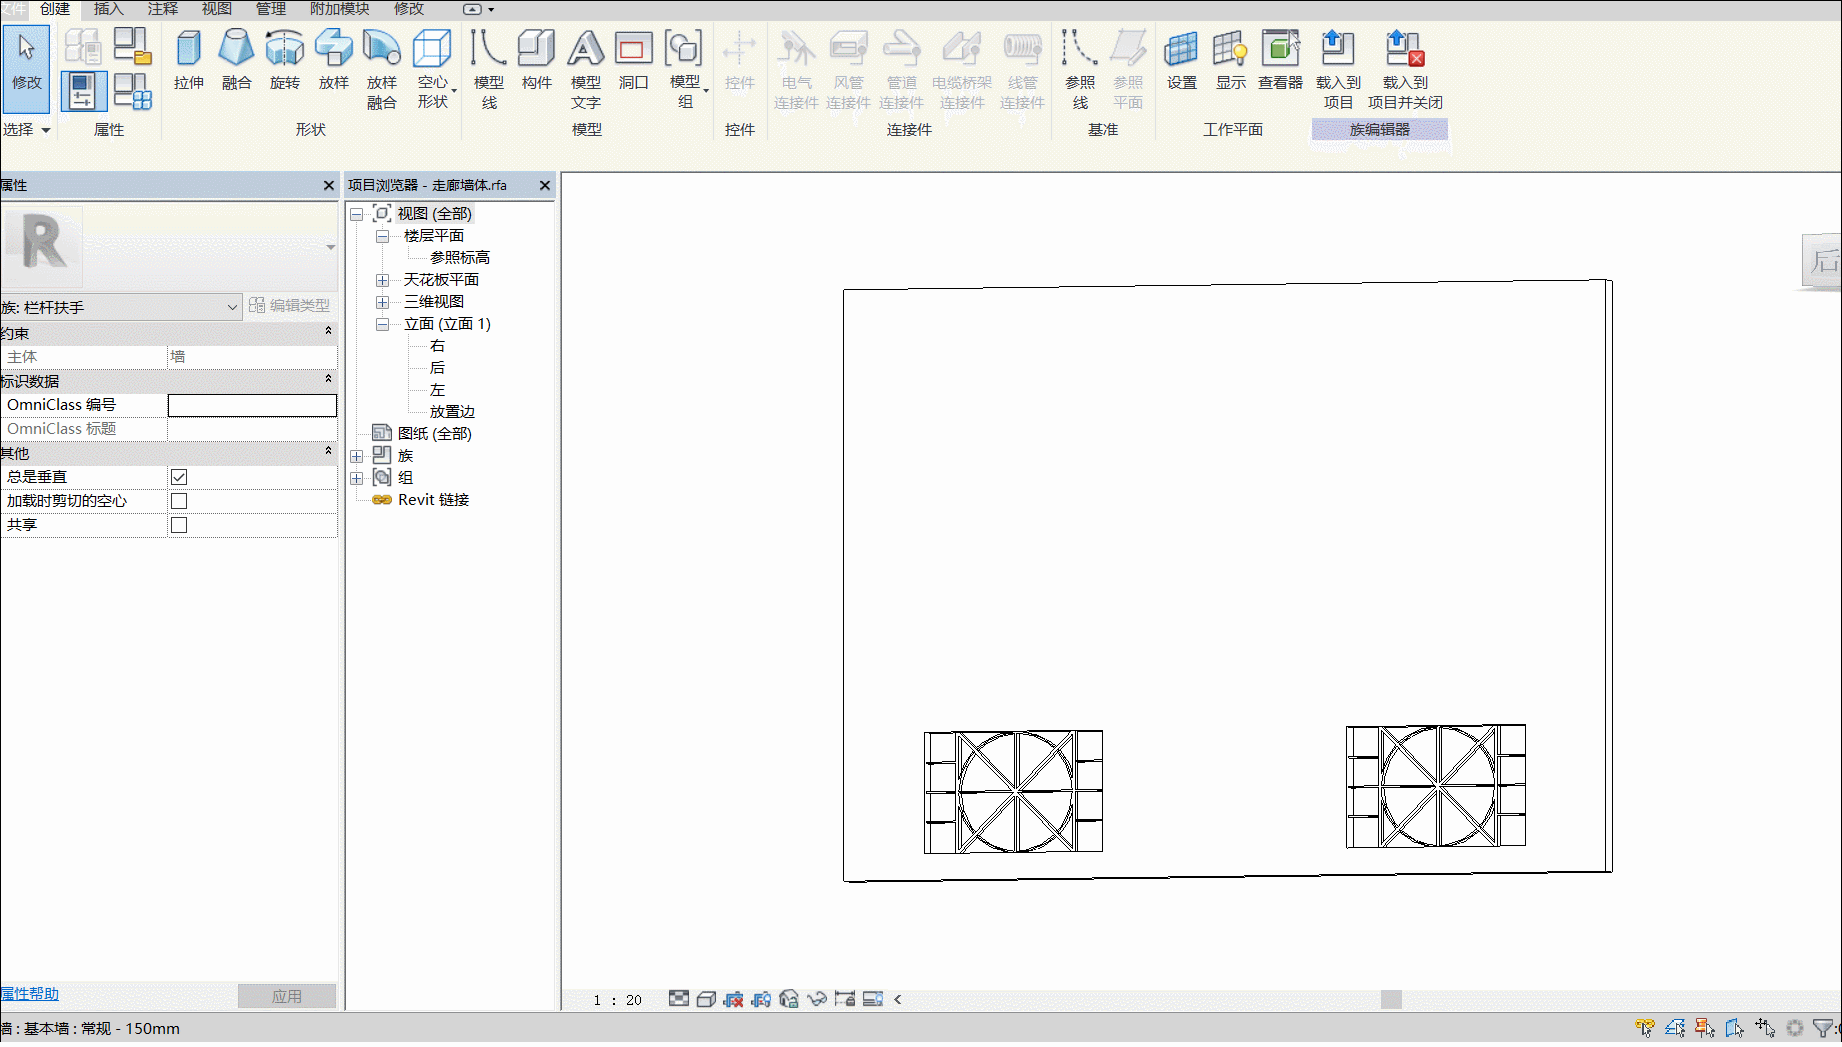Switch to the 管理 ribbon tab
Viewport: 1842px width, 1047px height.
click(x=270, y=9)
